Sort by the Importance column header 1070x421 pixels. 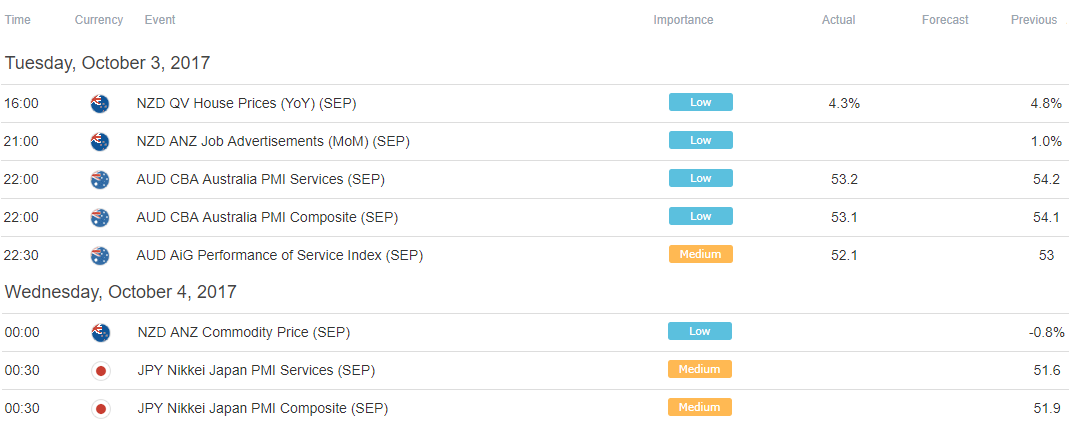(x=683, y=20)
